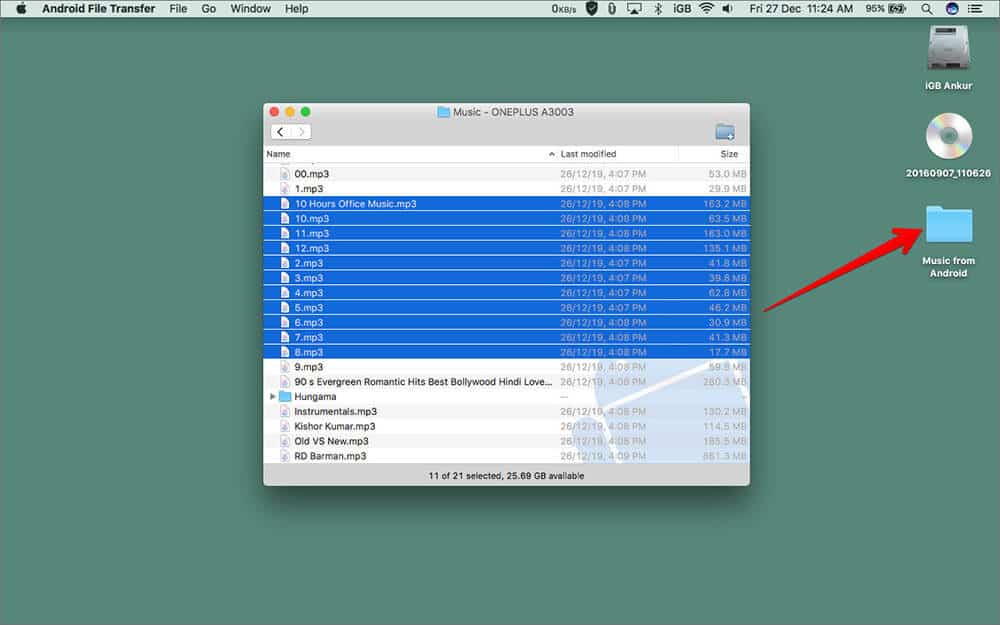1000x625 pixels.
Task: Open the Siri icon in menu bar
Action: pos(952,8)
